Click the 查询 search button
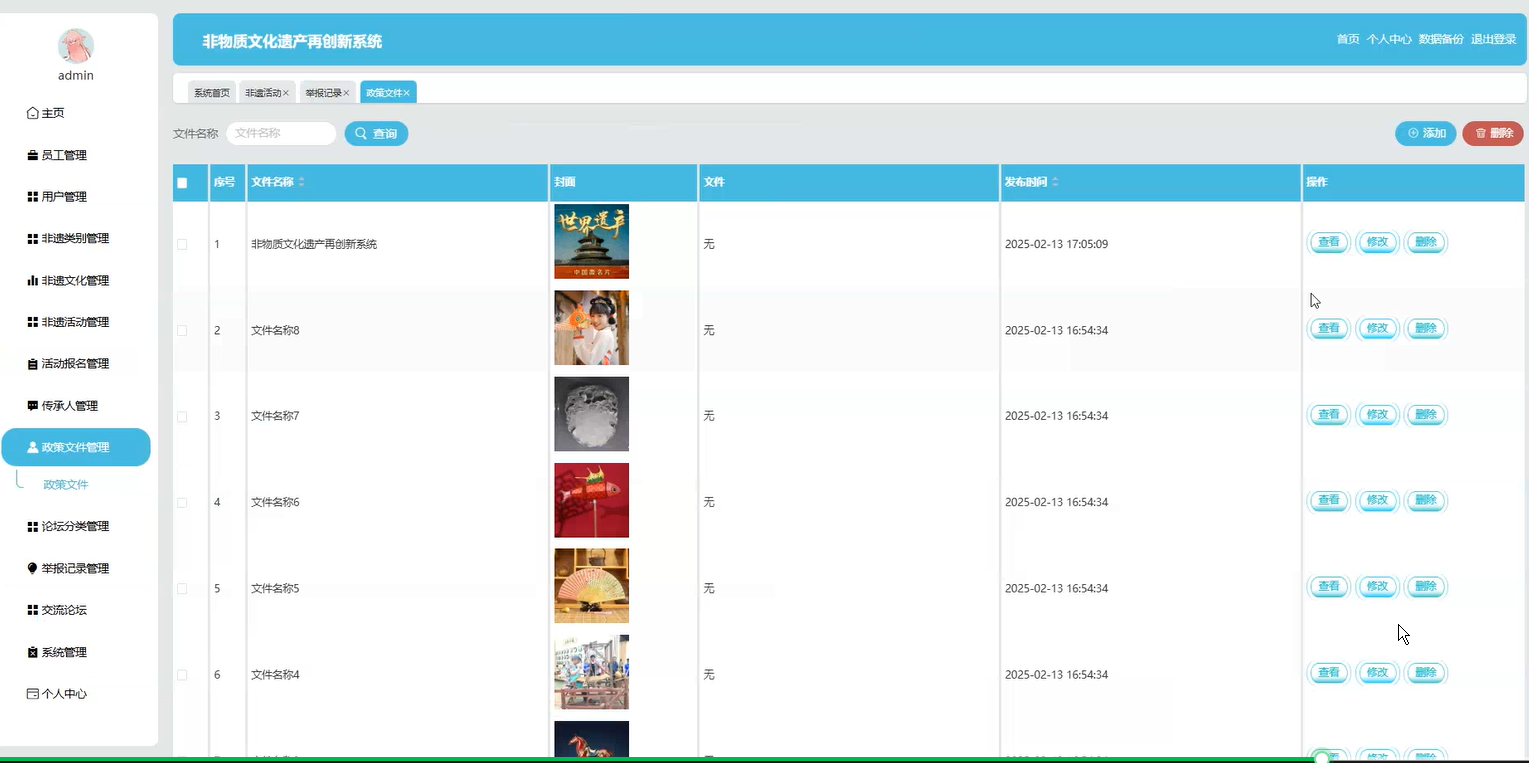The image size is (1529, 763). click(x=376, y=133)
